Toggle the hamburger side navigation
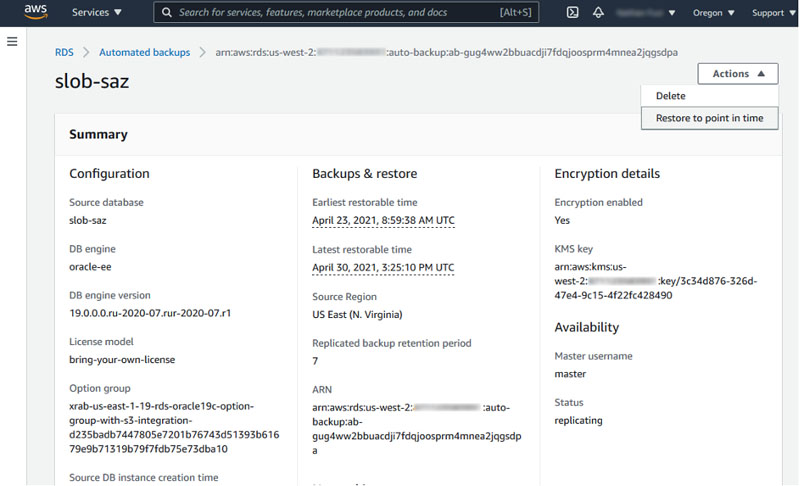 tap(12, 41)
